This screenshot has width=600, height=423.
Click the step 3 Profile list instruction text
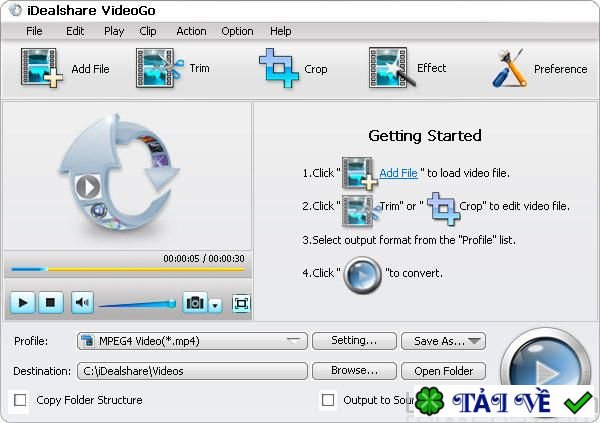point(409,240)
